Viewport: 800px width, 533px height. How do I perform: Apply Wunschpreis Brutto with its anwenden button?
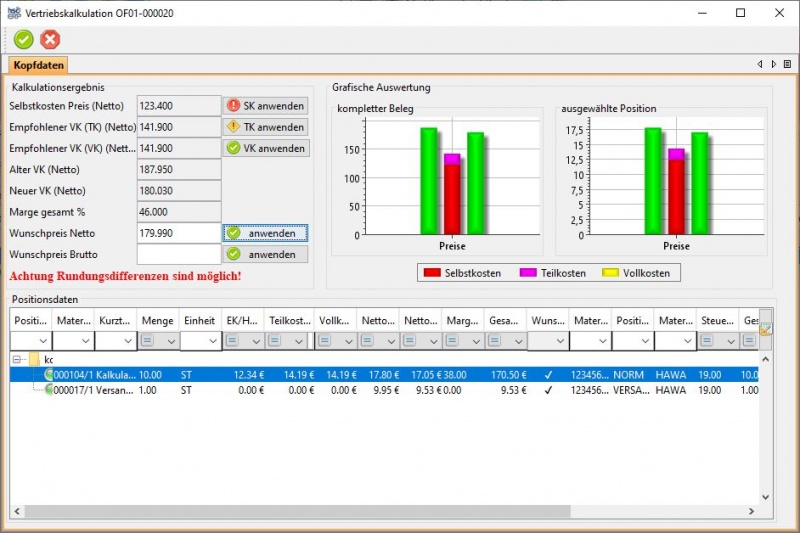tap(265, 254)
